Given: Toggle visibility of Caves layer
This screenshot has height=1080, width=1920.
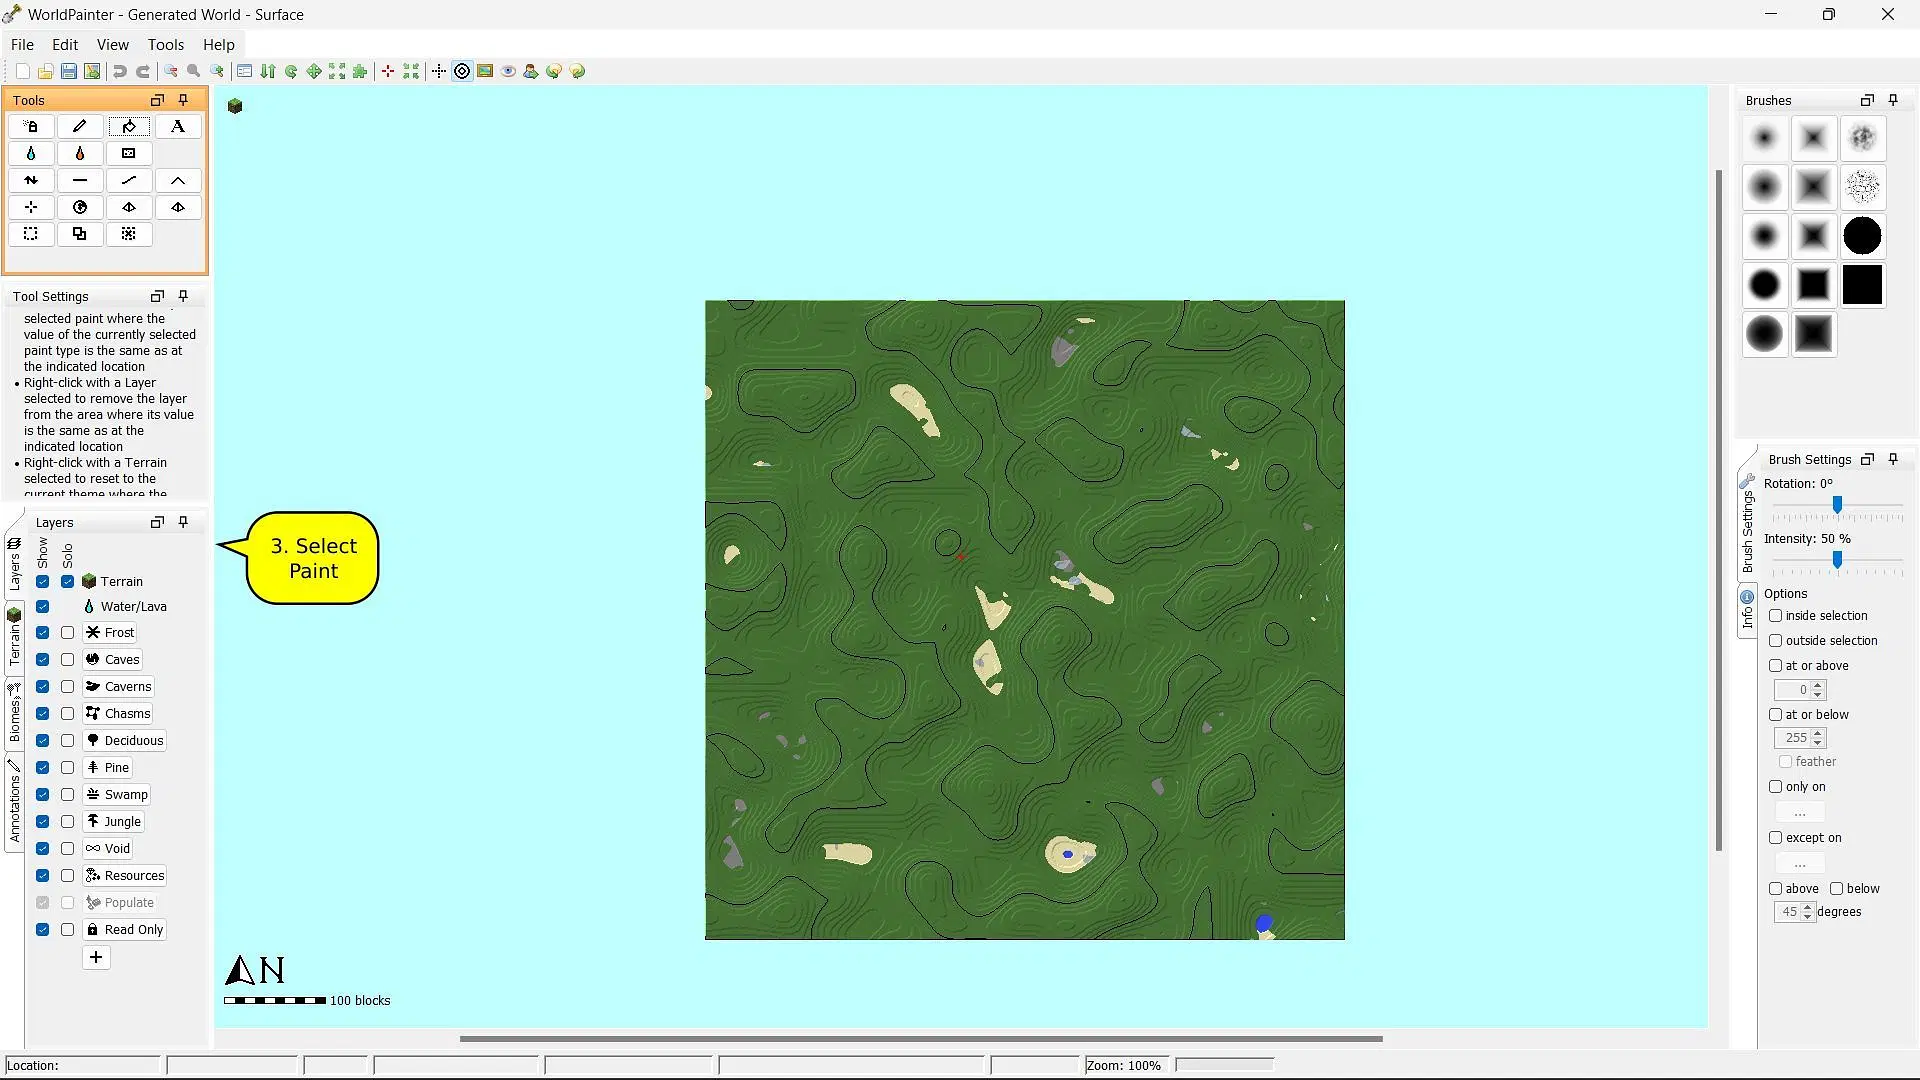Looking at the screenshot, I should pos(42,659).
